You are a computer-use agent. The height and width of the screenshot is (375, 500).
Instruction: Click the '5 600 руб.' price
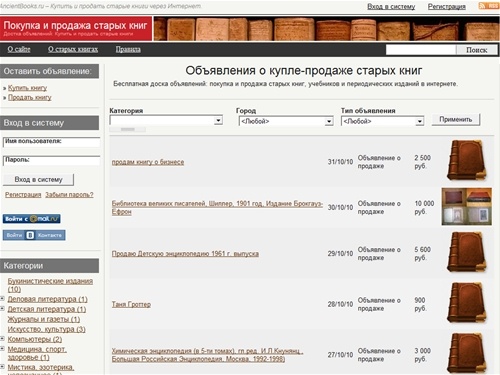pos(422,253)
